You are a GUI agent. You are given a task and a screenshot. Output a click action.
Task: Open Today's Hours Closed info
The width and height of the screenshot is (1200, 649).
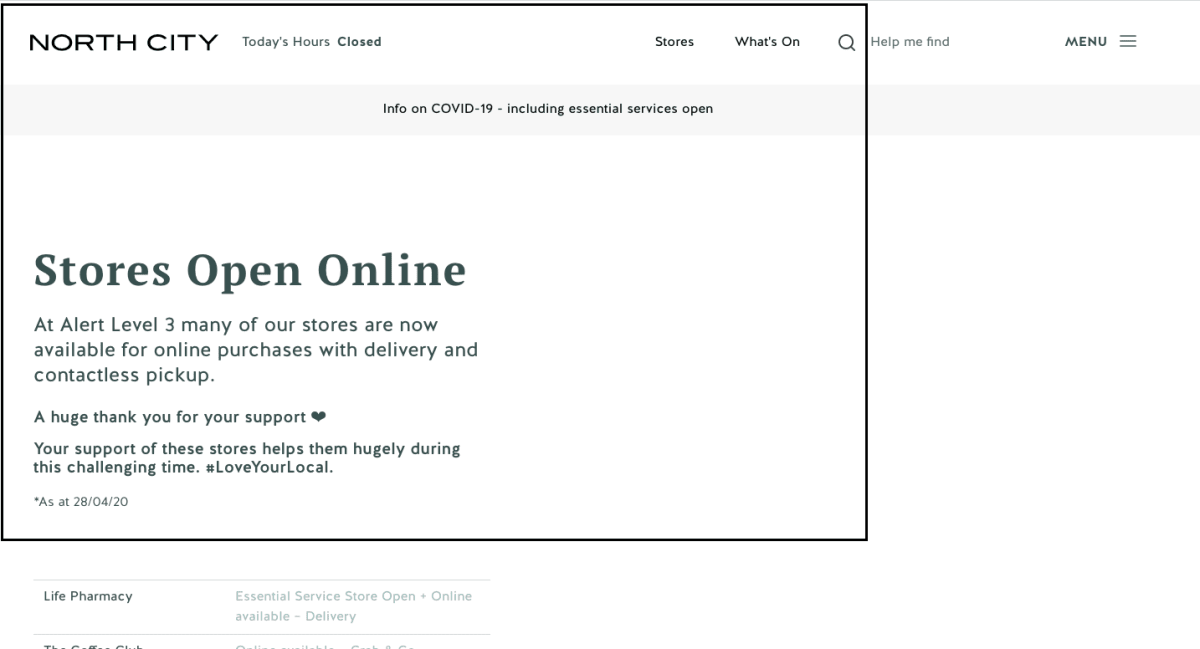tap(312, 42)
